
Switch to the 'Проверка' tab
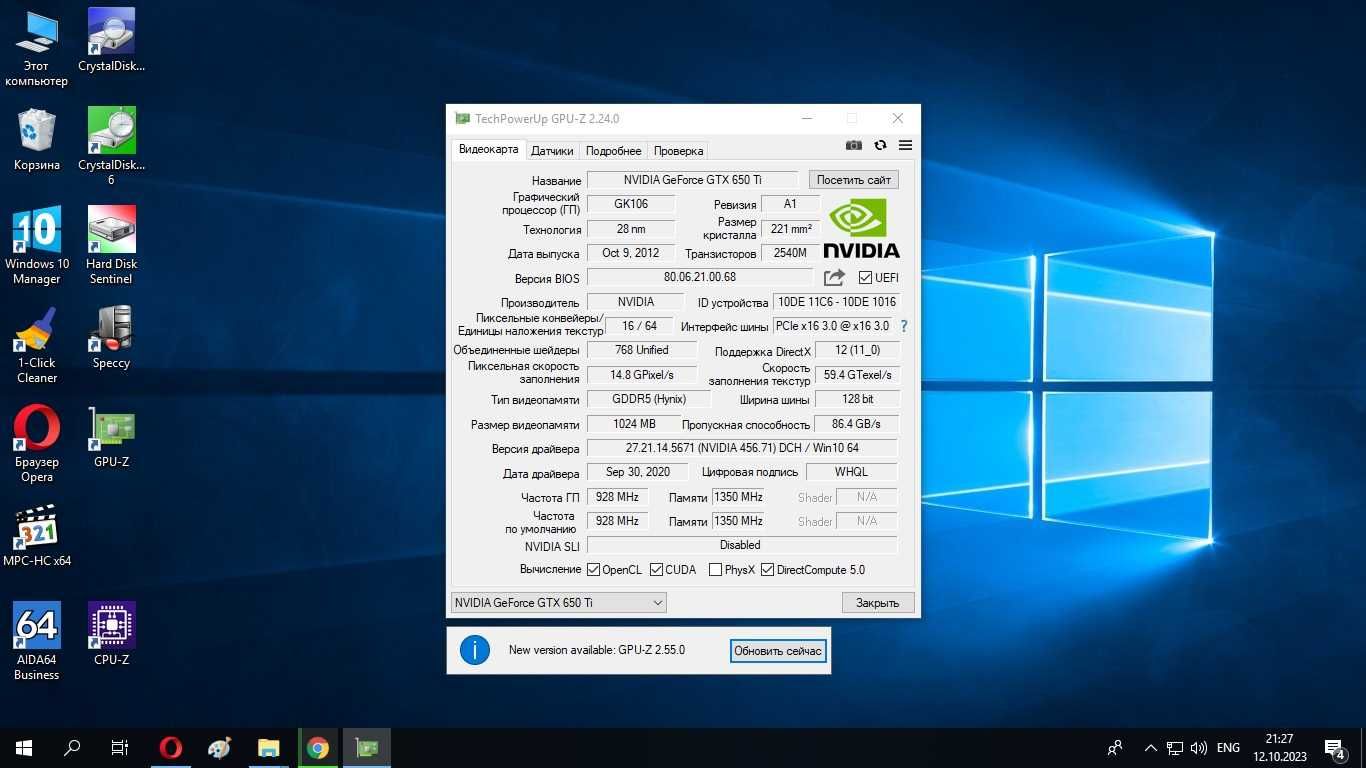click(678, 151)
